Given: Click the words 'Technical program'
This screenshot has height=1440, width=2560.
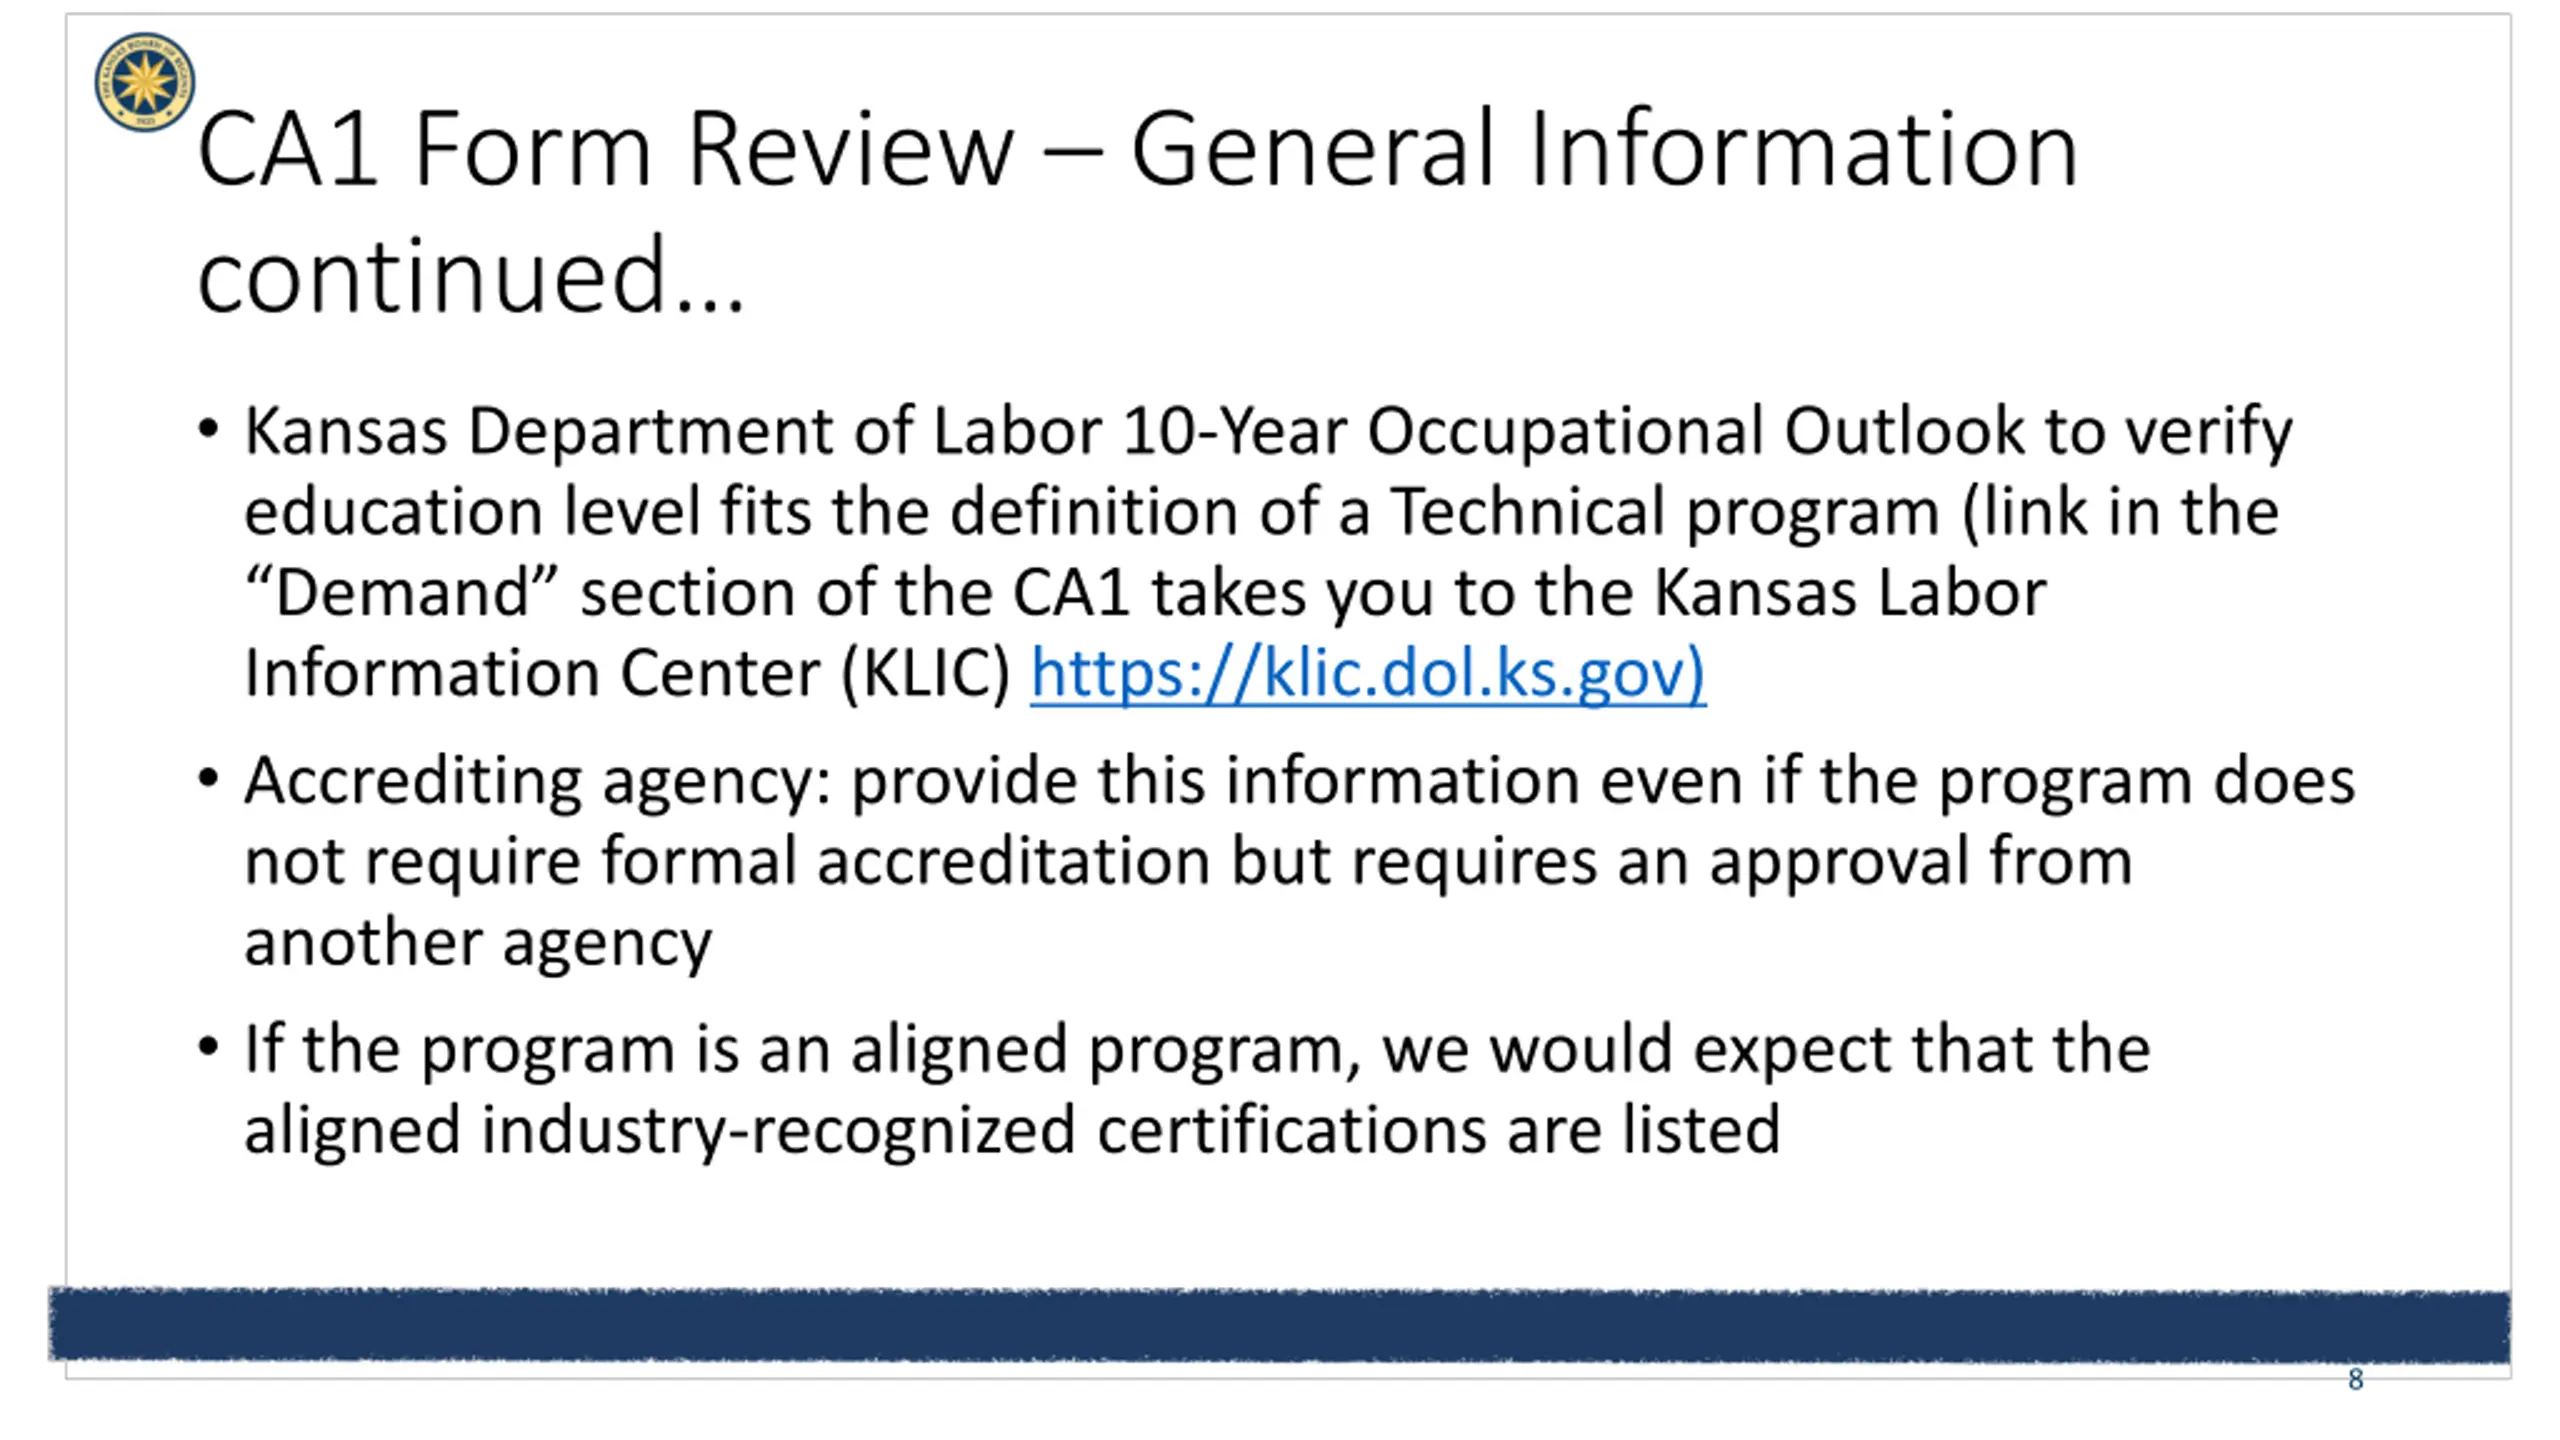Looking at the screenshot, I should (1666, 513).
